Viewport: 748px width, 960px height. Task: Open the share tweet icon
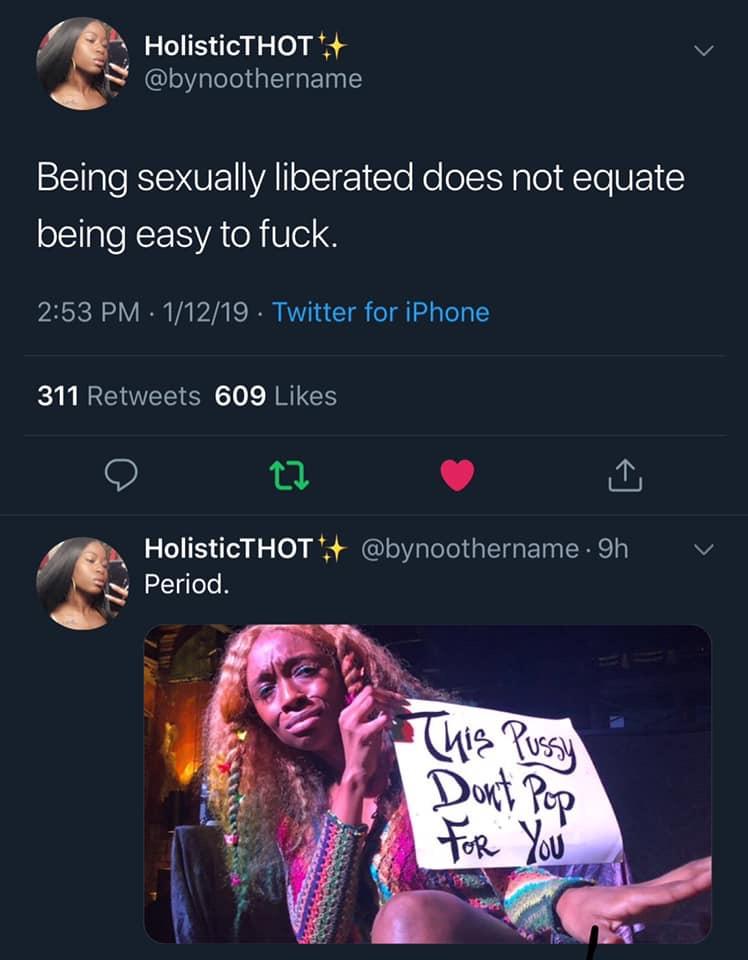(x=625, y=475)
